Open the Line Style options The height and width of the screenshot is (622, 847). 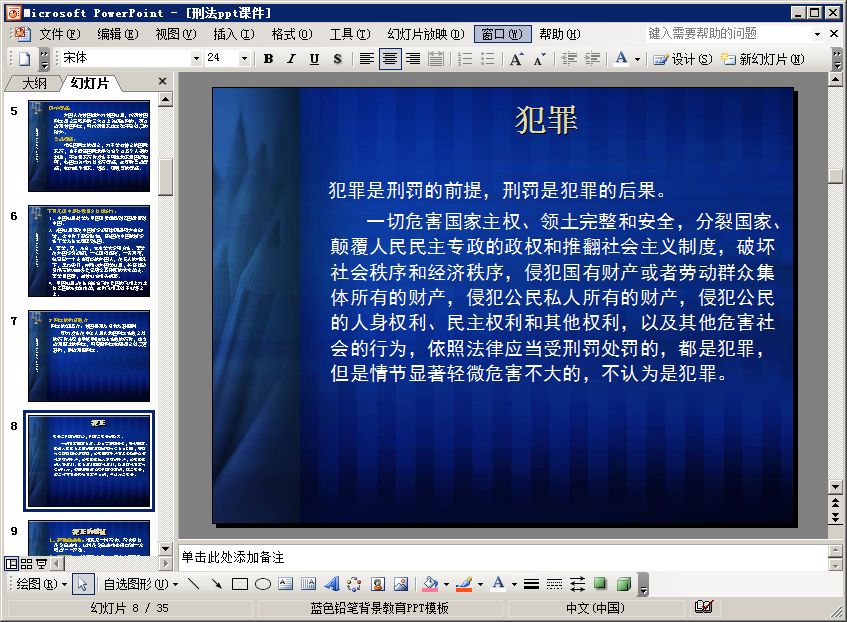pos(532,584)
